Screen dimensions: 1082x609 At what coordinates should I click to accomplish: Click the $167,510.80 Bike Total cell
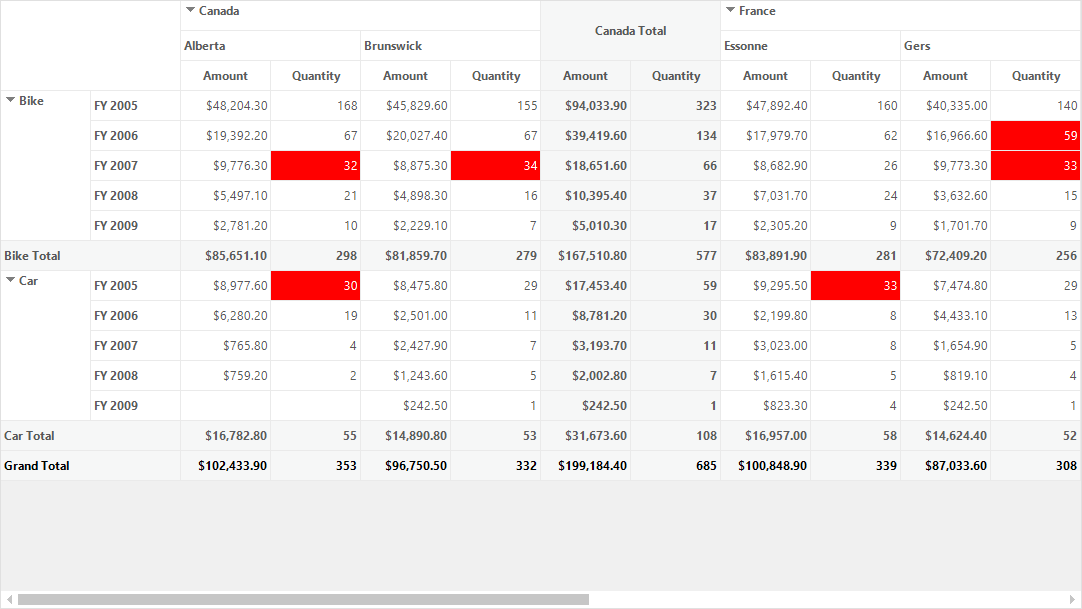(586, 256)
